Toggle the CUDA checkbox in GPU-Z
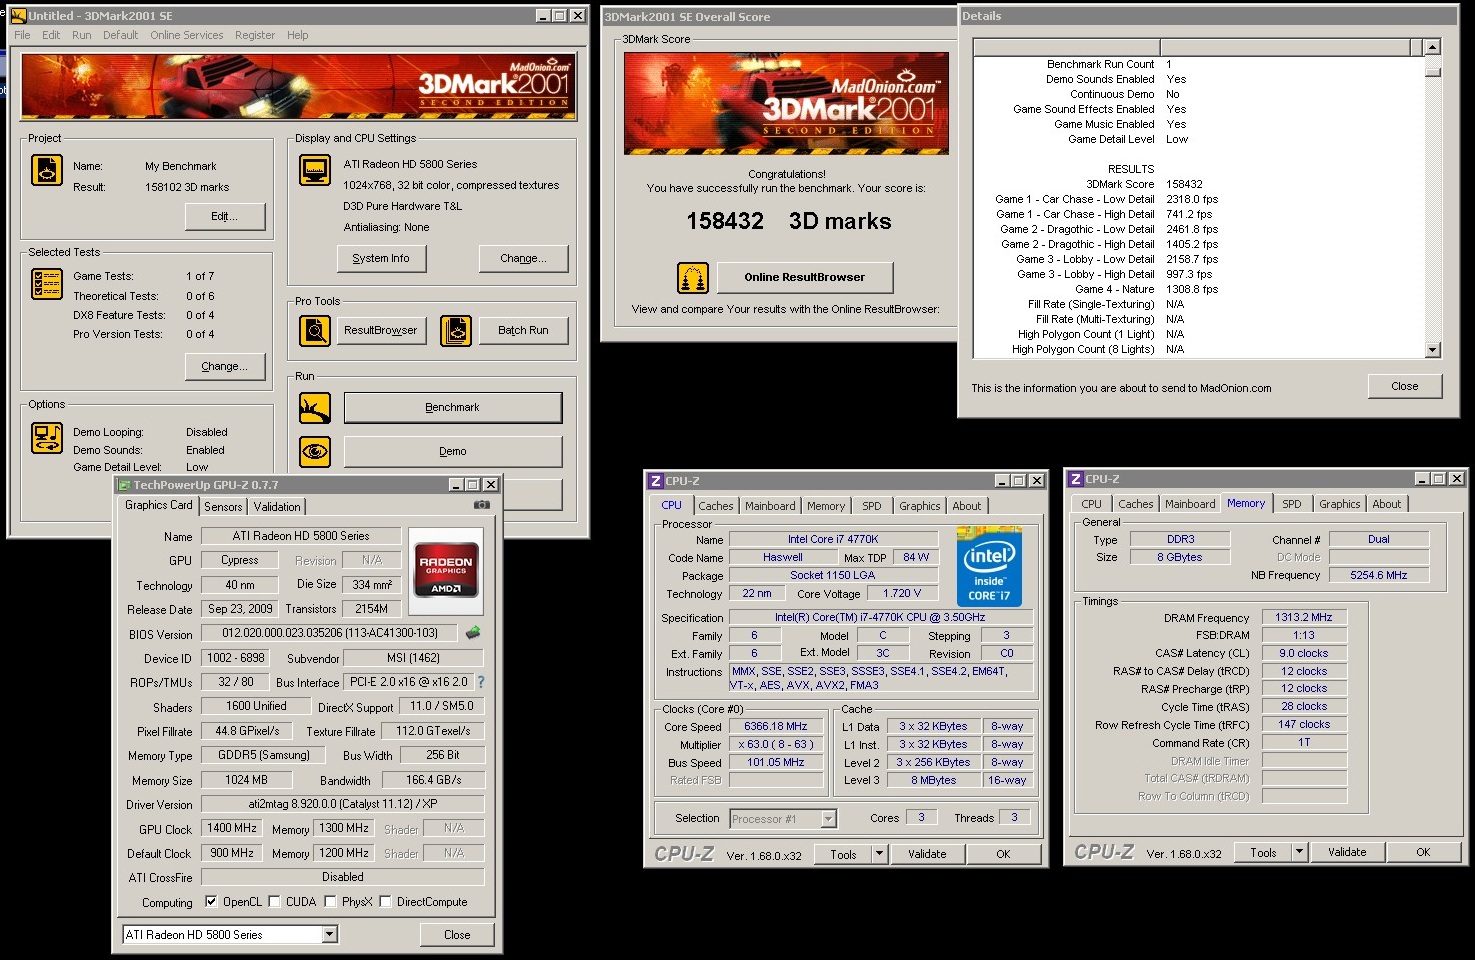The height and width of the screenshot is (960, 1475). point(274,901)
